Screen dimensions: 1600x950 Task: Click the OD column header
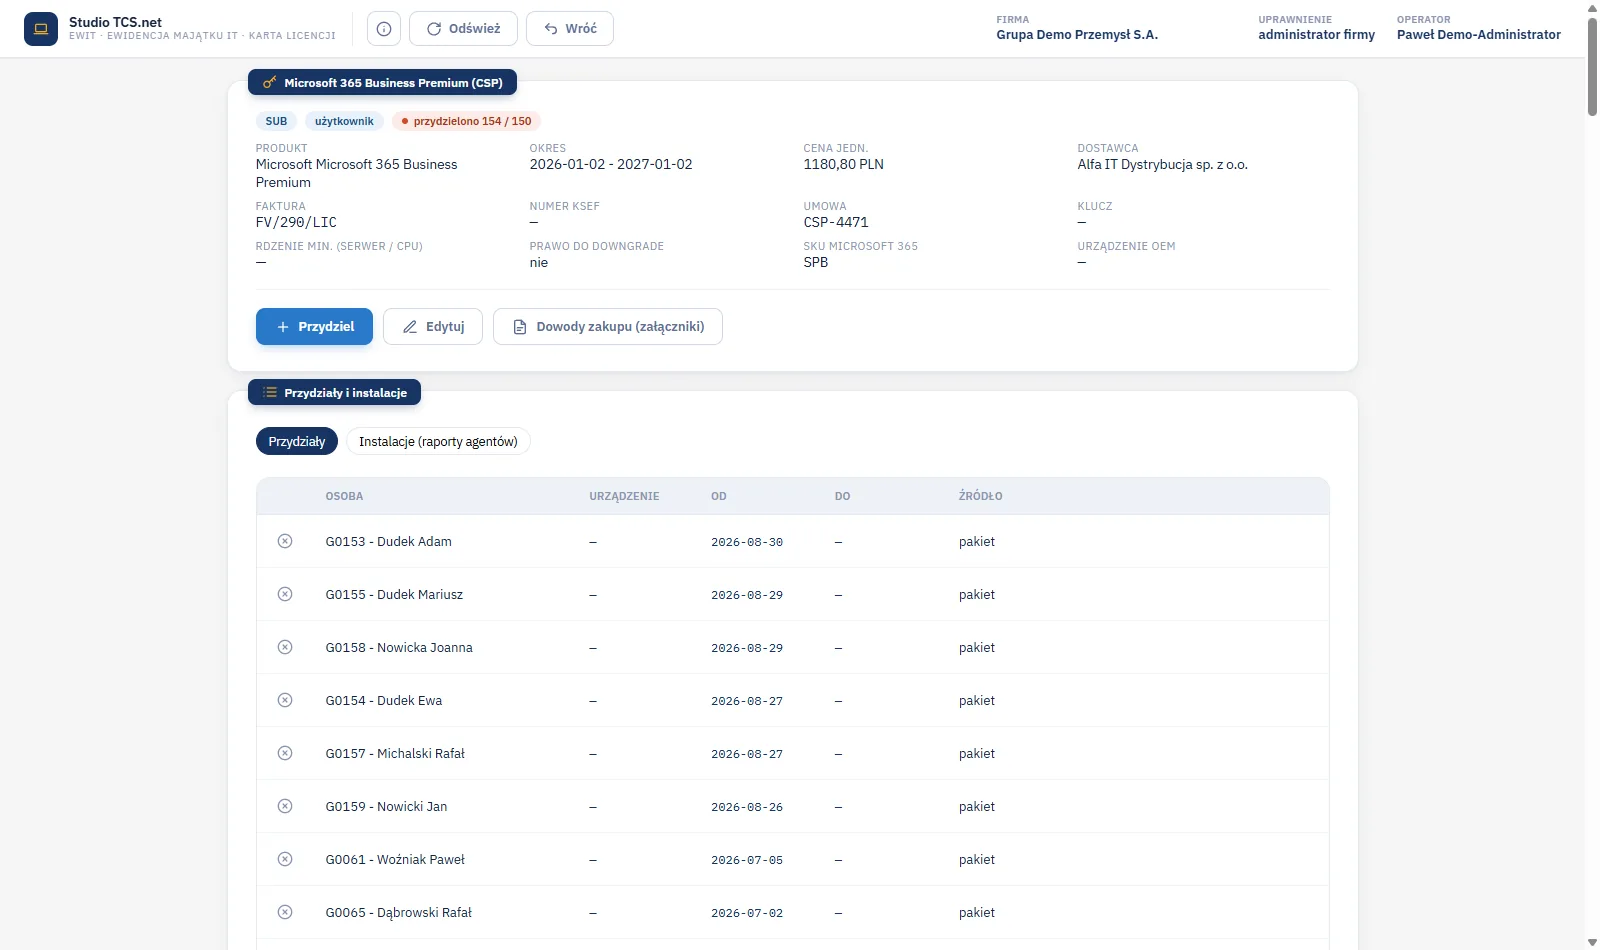pyautogui.click(x=719, y=496)
